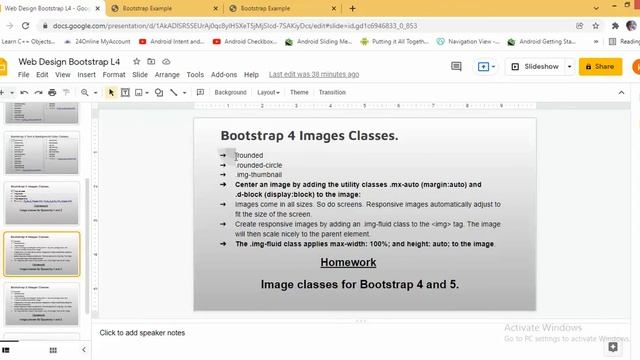Open the browser Extensions puzzle icon
The width and height of the screenshot is (640, 360).
615,26
